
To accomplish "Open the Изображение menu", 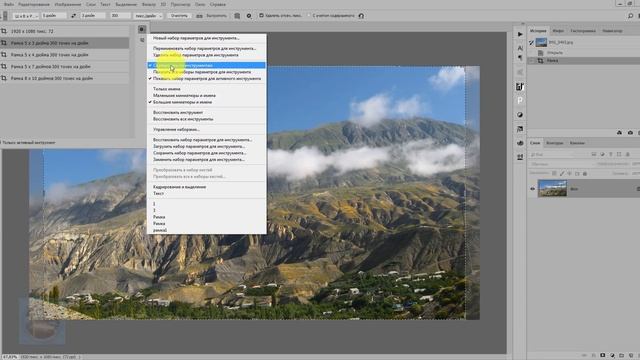I will [x=68, y=4].
